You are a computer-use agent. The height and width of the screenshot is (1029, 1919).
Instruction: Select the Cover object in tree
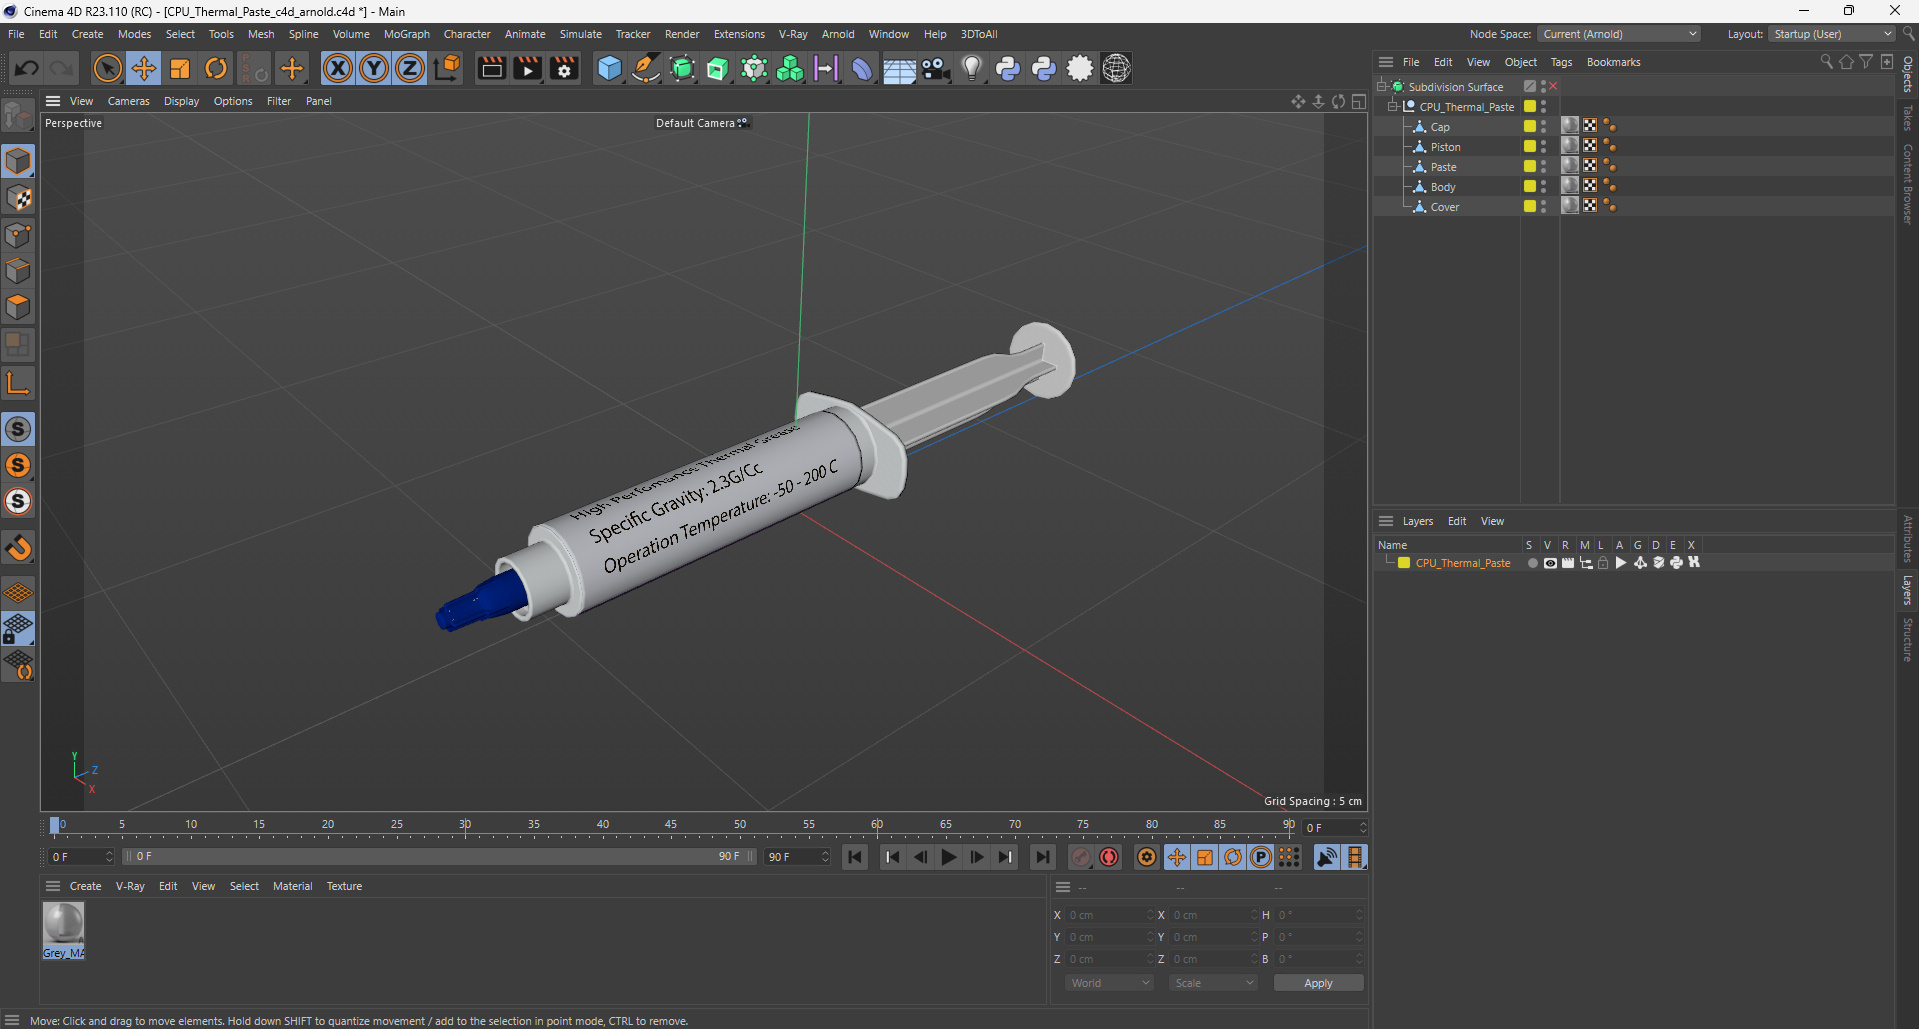1444,207
